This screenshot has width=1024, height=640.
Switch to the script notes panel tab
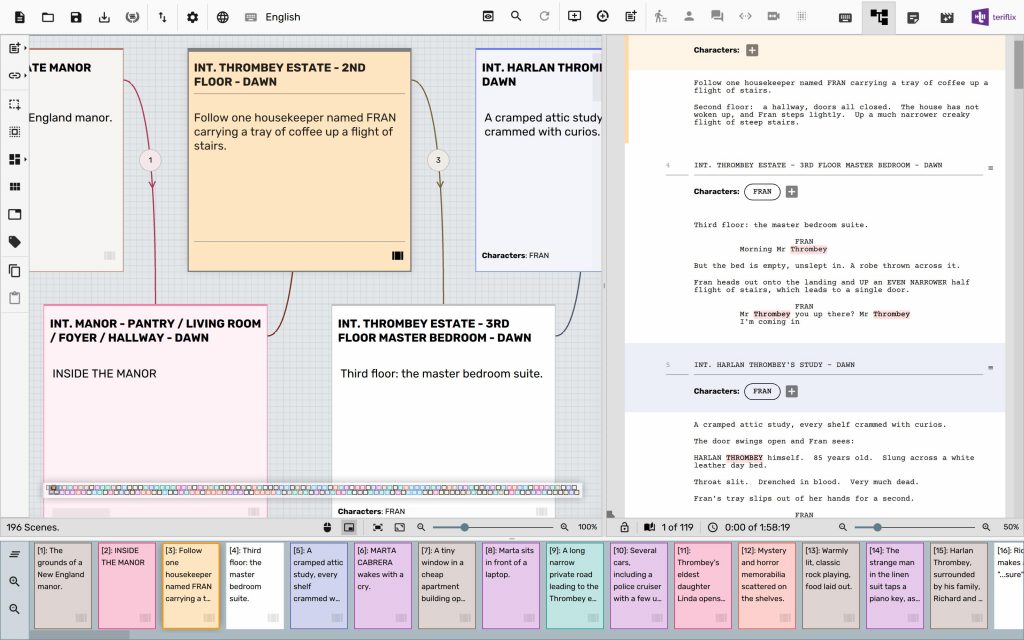(912, 16)
